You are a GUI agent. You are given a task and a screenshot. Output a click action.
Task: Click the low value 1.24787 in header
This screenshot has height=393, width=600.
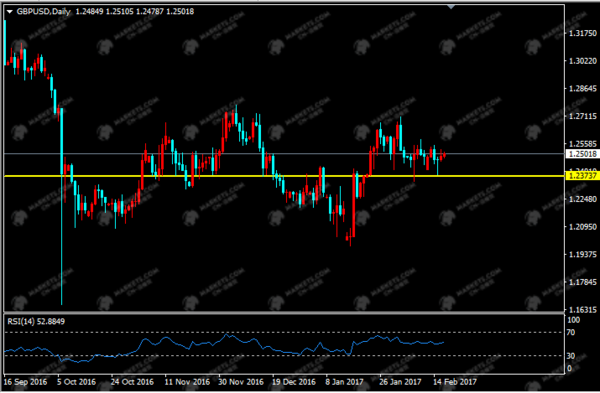click(150, 11)
